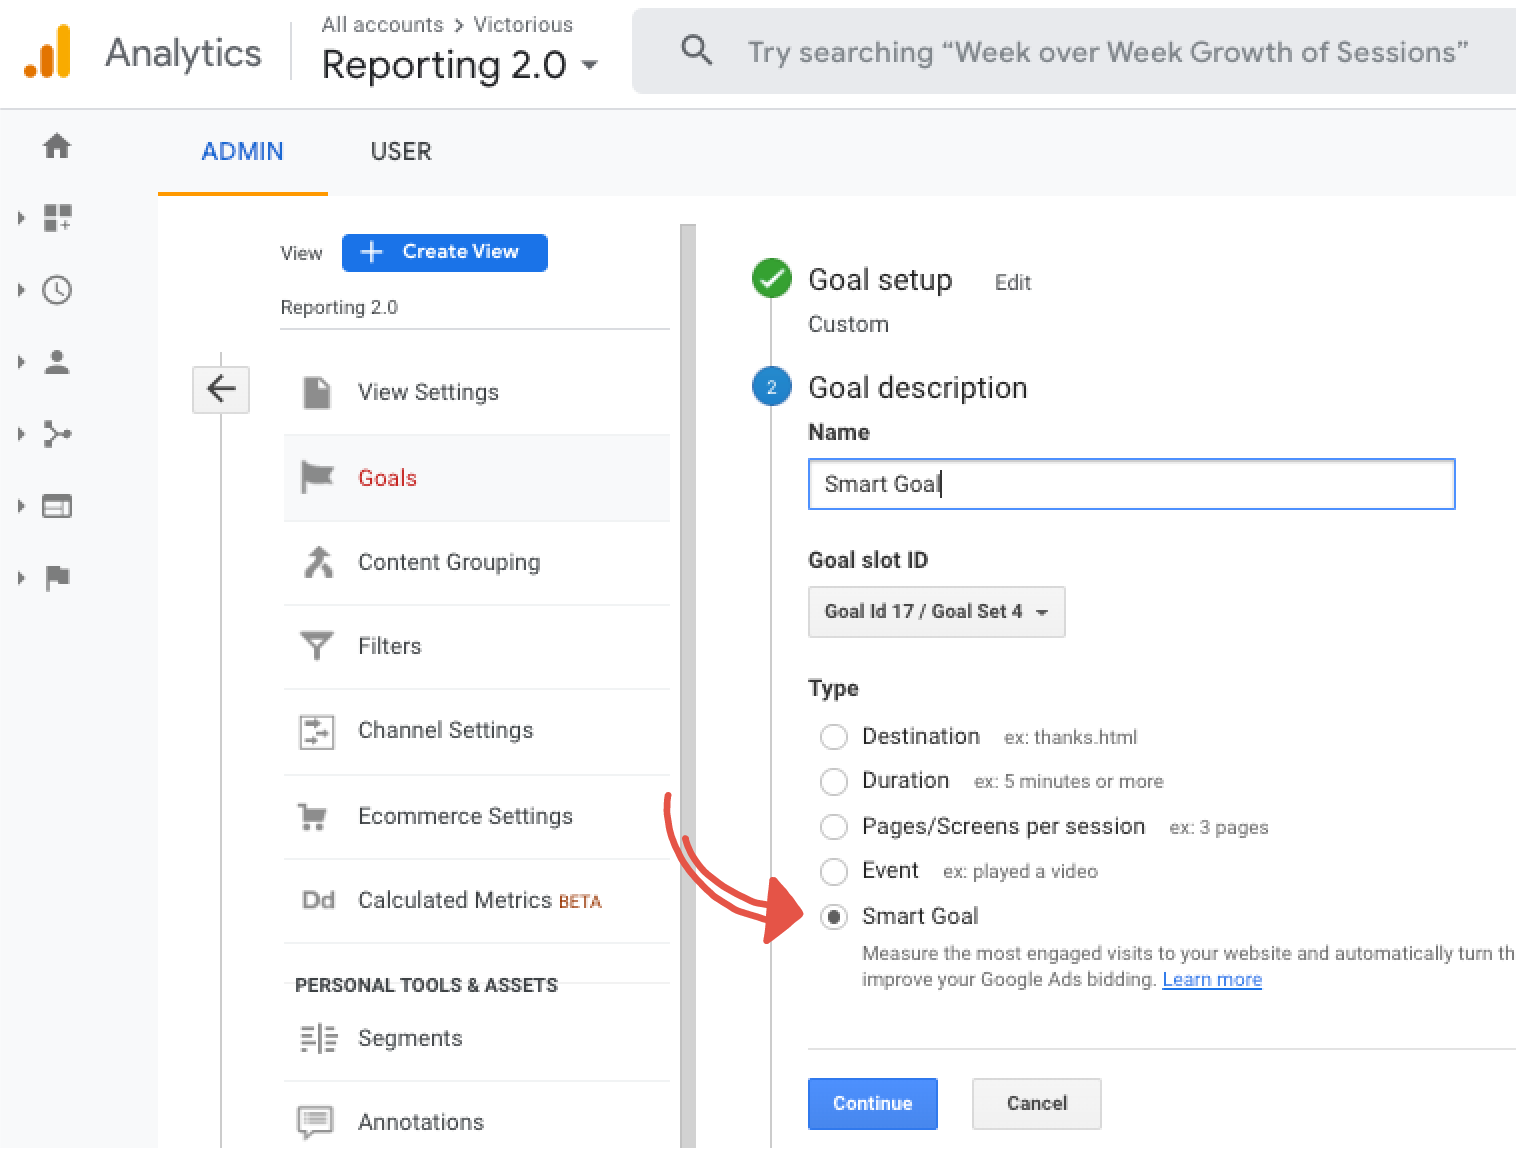Select the Destination goal type
This screenshot has width=1517, height=1149.
[x=833, y=737]
